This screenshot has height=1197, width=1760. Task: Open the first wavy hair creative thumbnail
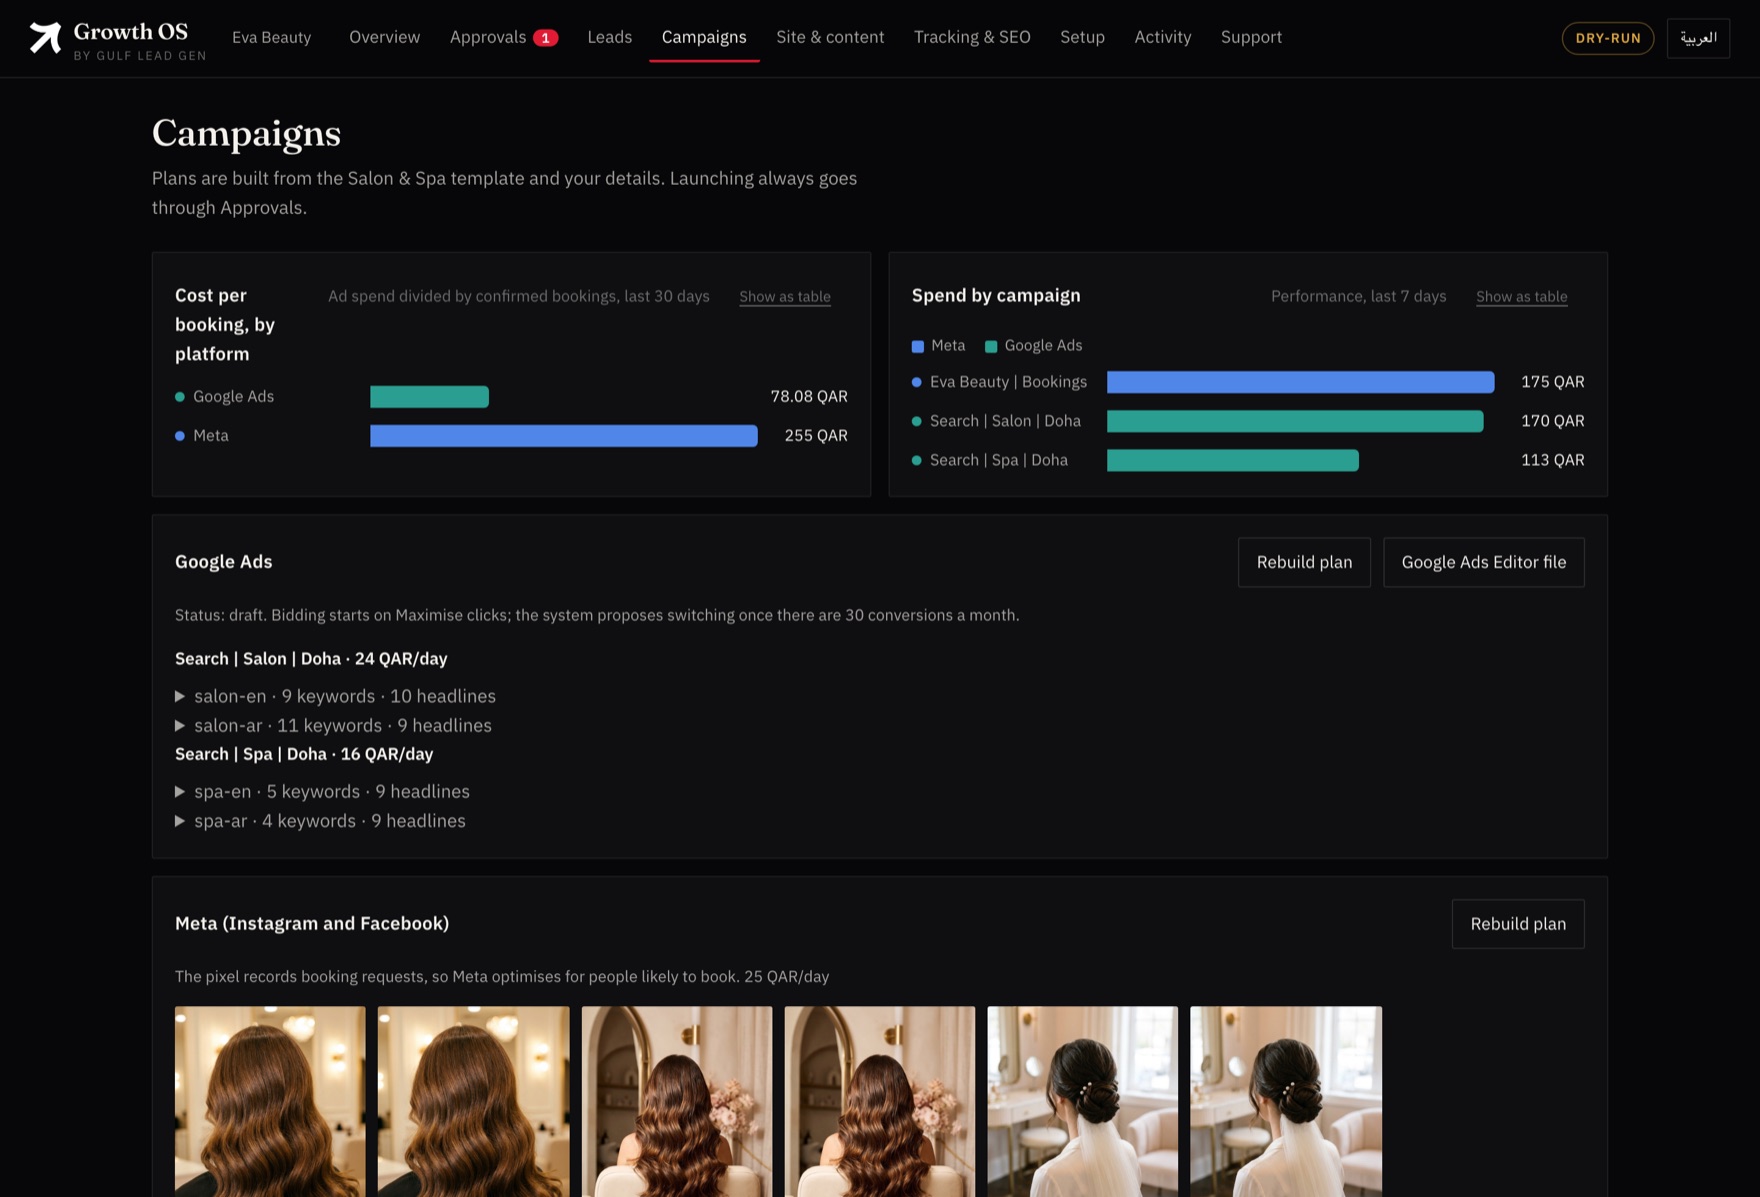click(x=270, y=1101)
